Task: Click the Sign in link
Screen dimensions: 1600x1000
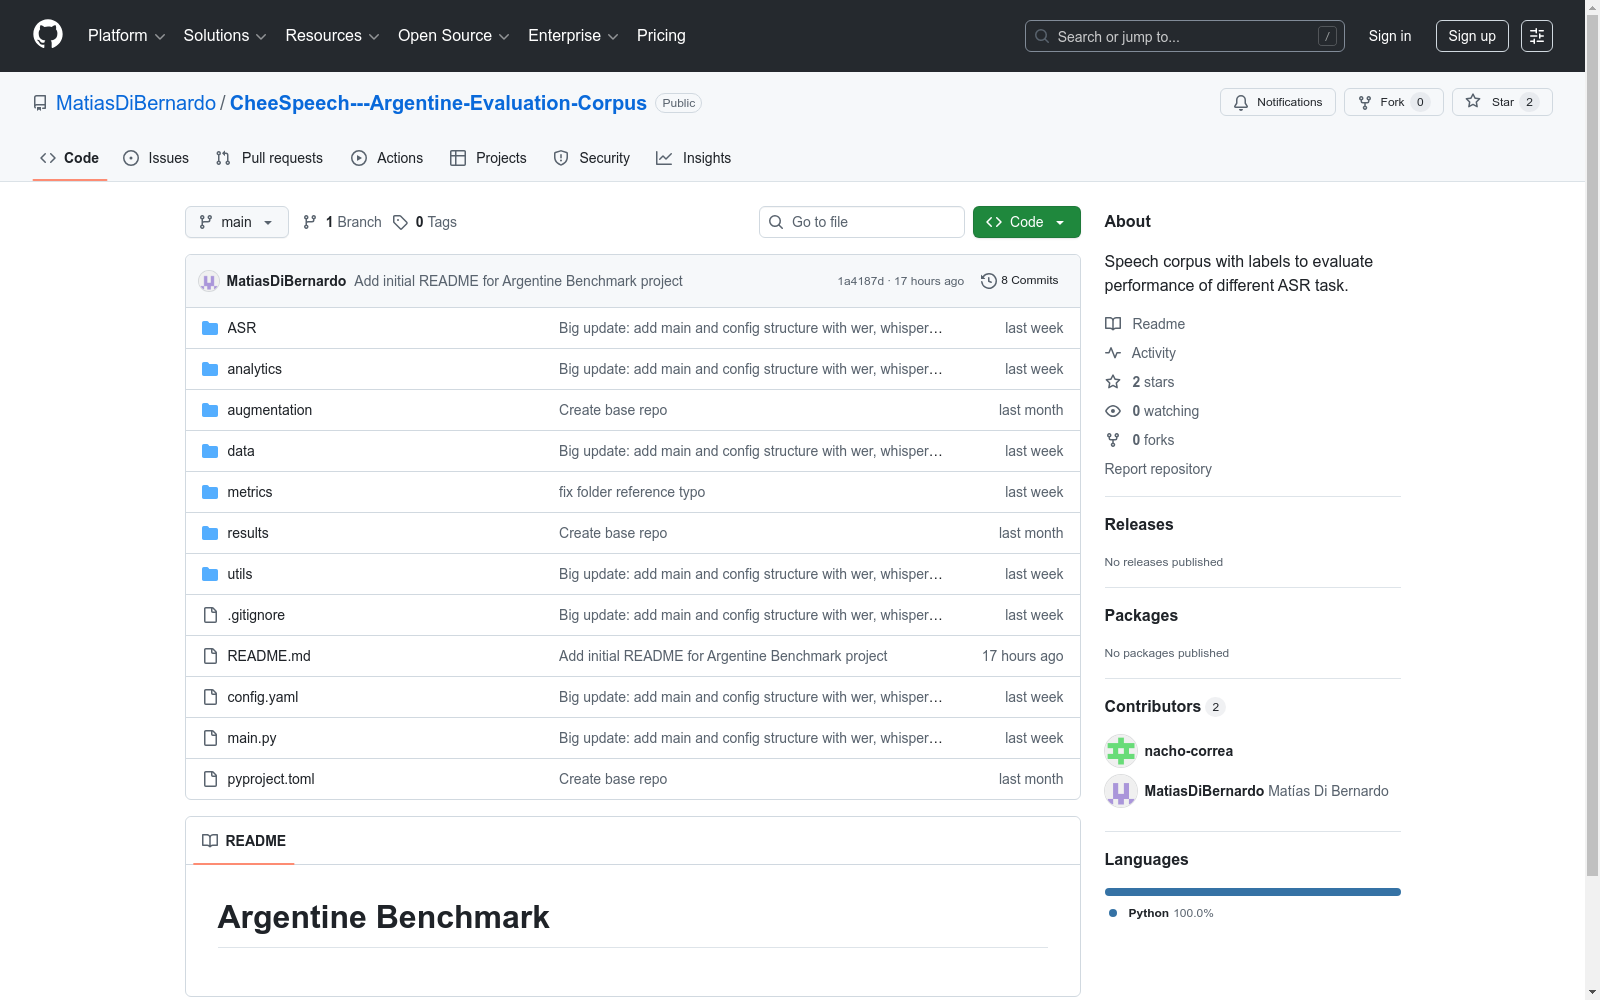Action: click(1390, 36)
